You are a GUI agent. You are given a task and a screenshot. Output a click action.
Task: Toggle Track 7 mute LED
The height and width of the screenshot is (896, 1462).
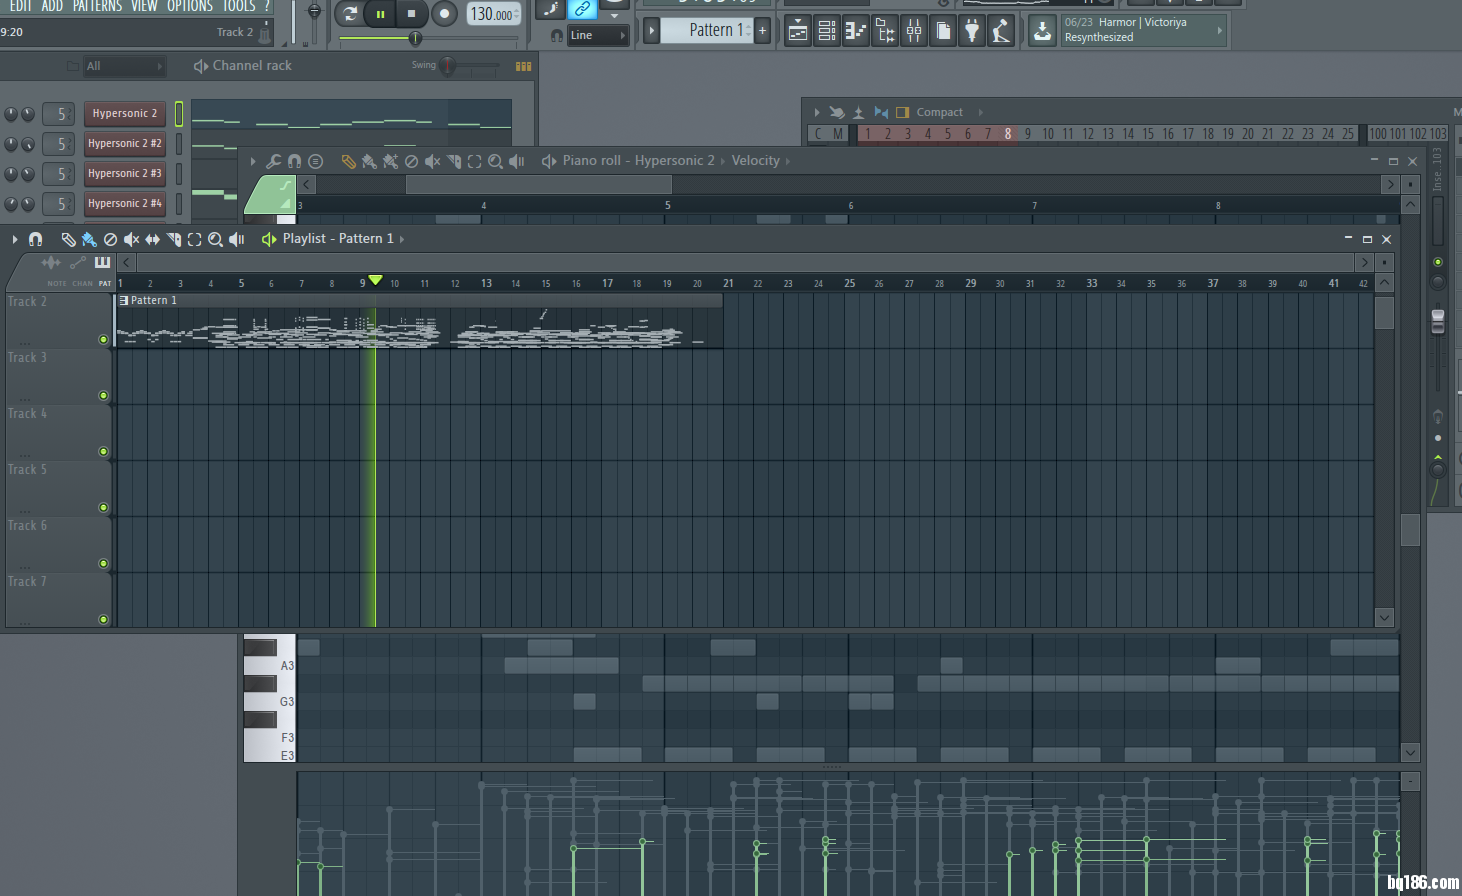[x=103, y=620]
